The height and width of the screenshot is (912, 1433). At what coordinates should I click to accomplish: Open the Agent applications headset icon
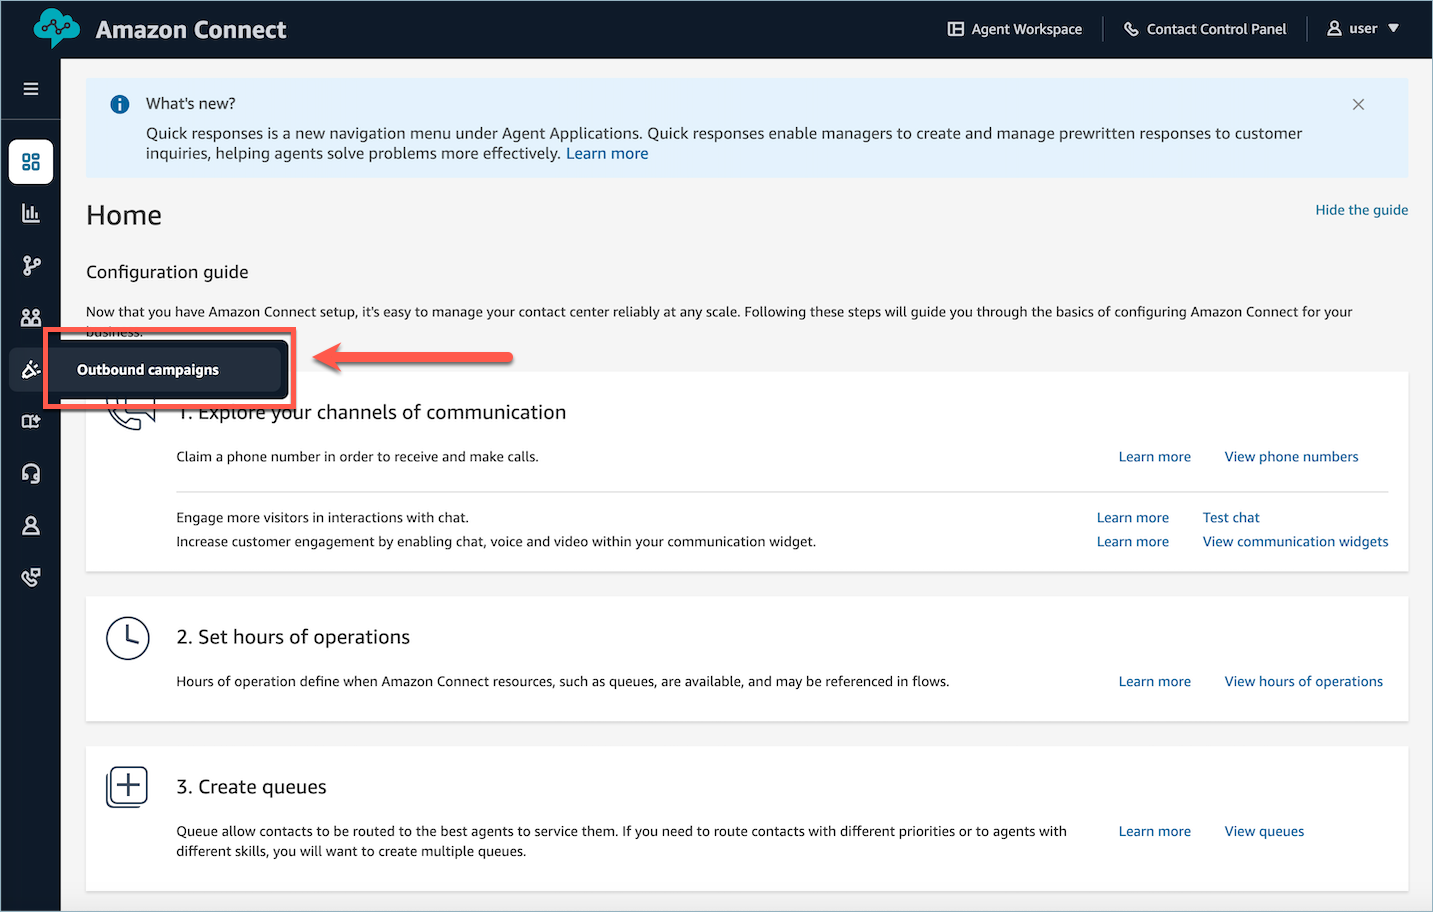tap(31, 473)
